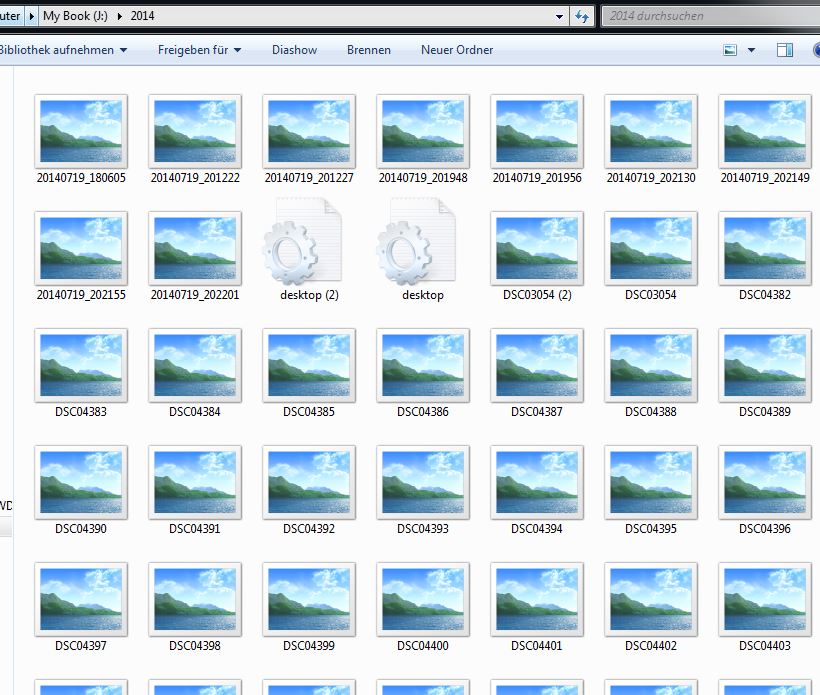This screenshot has width=820, height=695.
Task: Select image file DSC04385
Action: click(x=309, y=373)
